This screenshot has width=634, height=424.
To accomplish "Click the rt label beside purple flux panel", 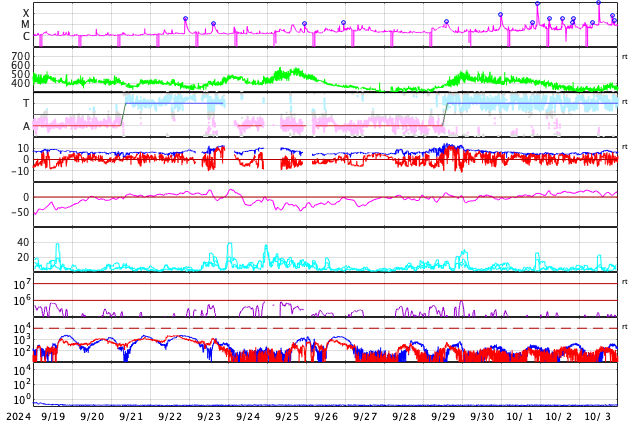I will [x=625, y=281].
